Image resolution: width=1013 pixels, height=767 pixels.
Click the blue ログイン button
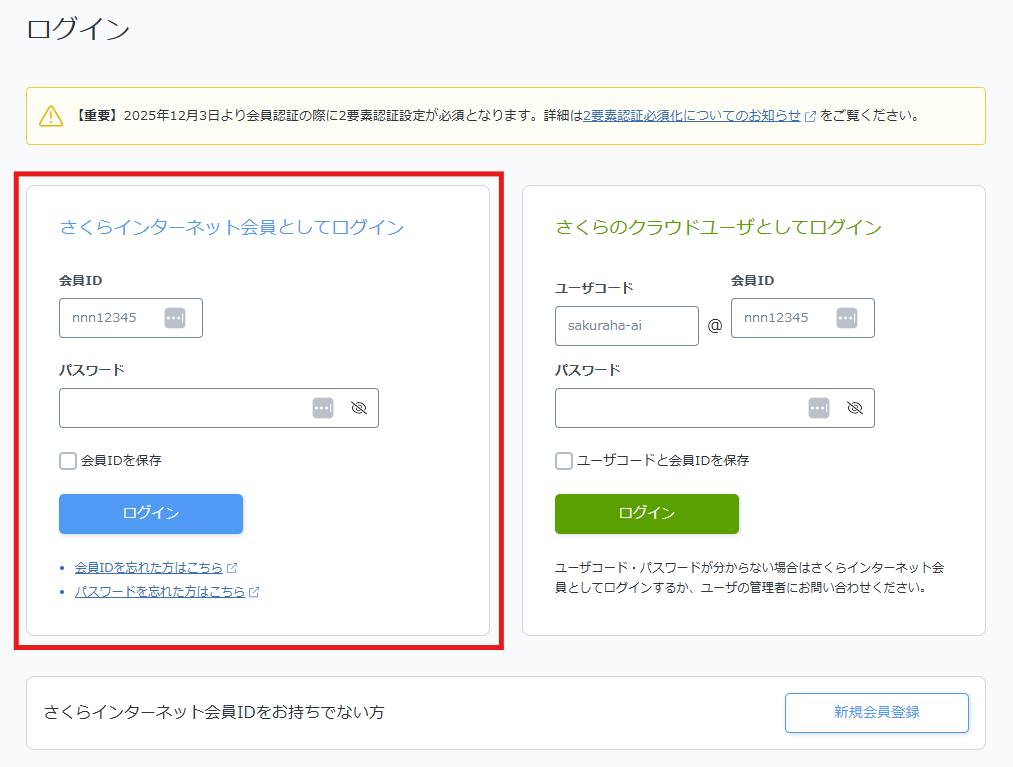click(x=151, y=514)
